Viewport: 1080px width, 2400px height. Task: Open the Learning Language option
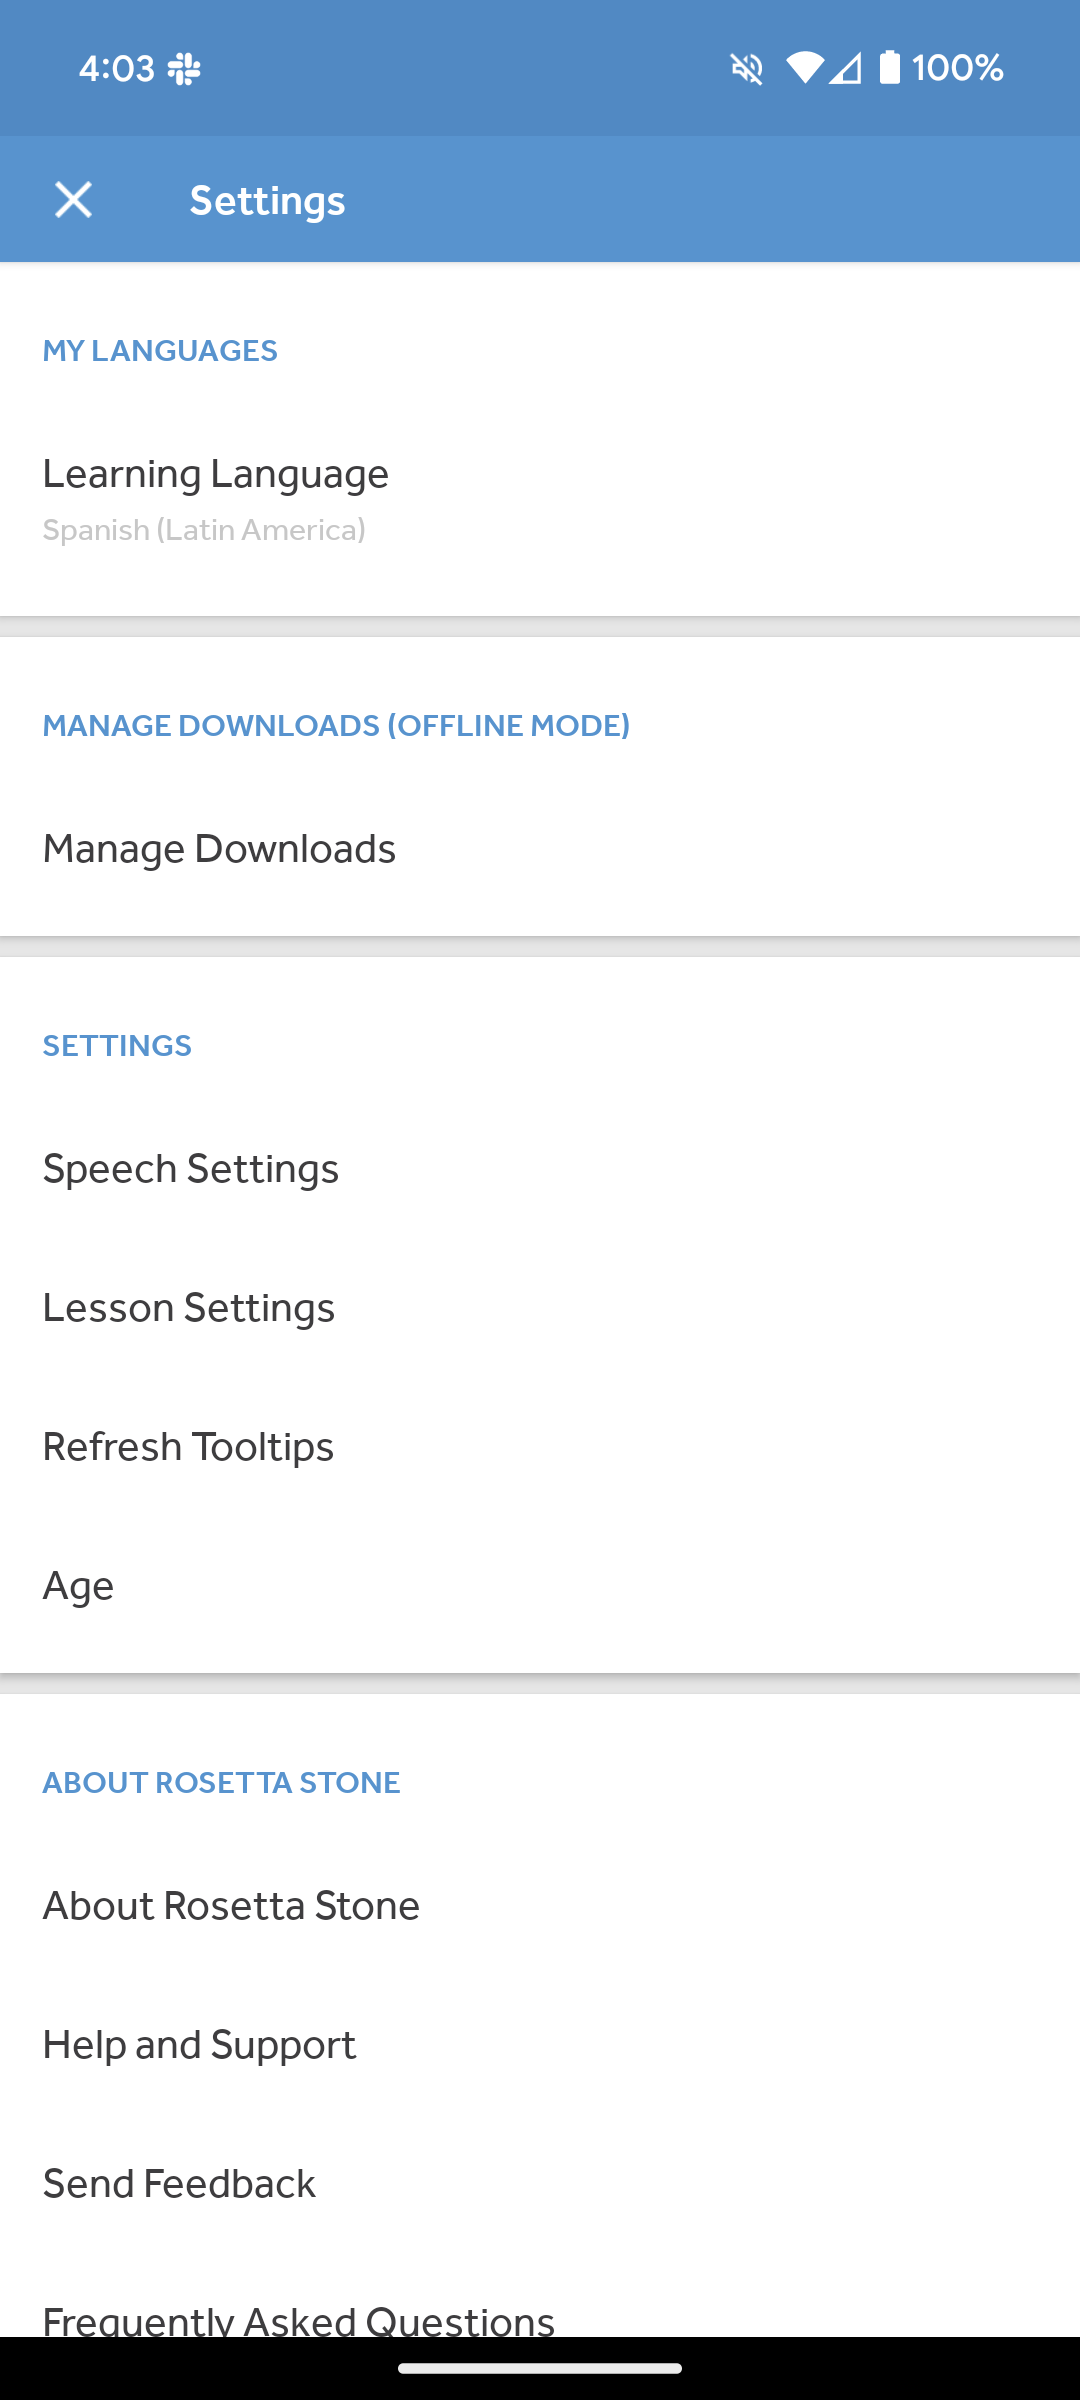coord(540,498)
